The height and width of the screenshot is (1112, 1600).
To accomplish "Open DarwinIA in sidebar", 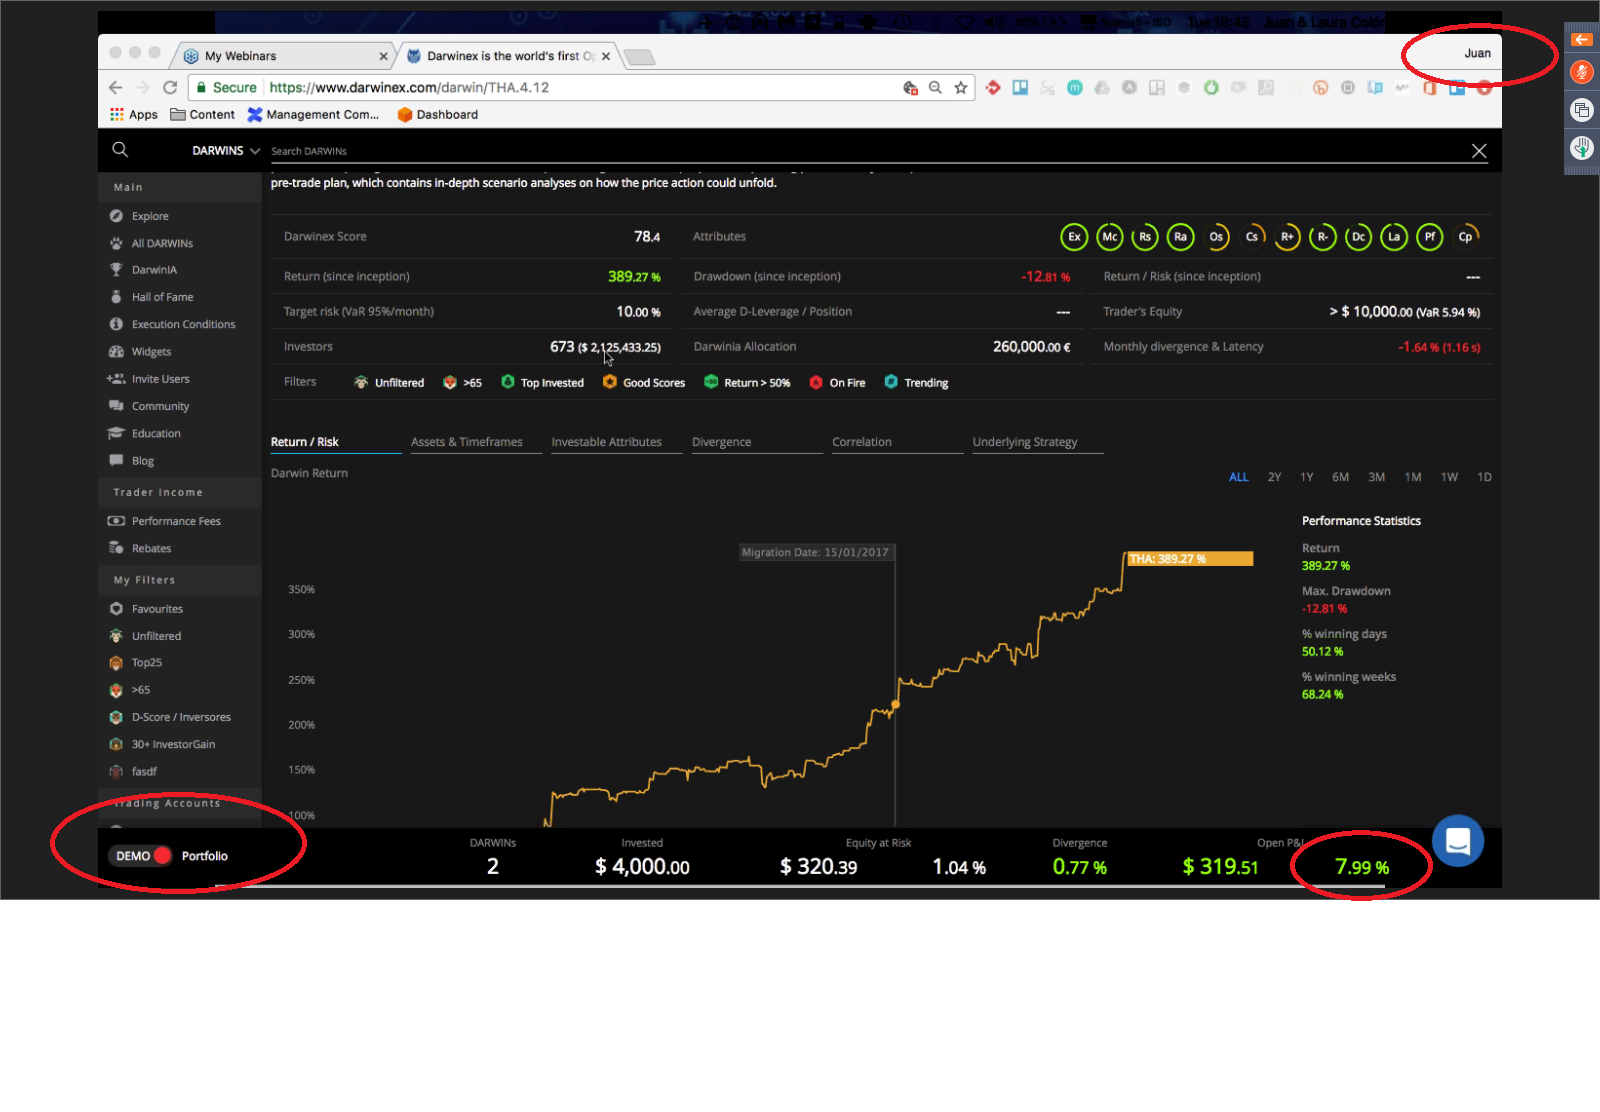I will [154, 270].
